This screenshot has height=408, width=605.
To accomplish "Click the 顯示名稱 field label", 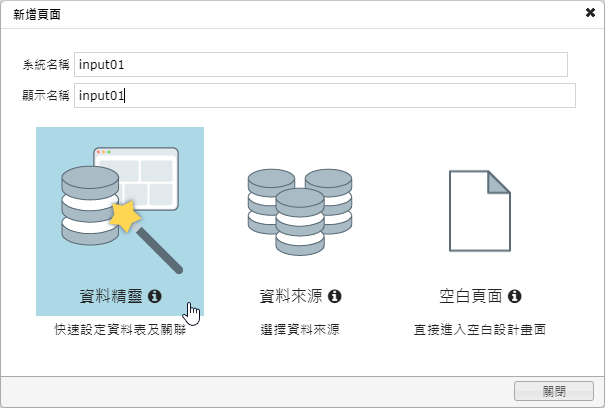I will tap(46, 96).
